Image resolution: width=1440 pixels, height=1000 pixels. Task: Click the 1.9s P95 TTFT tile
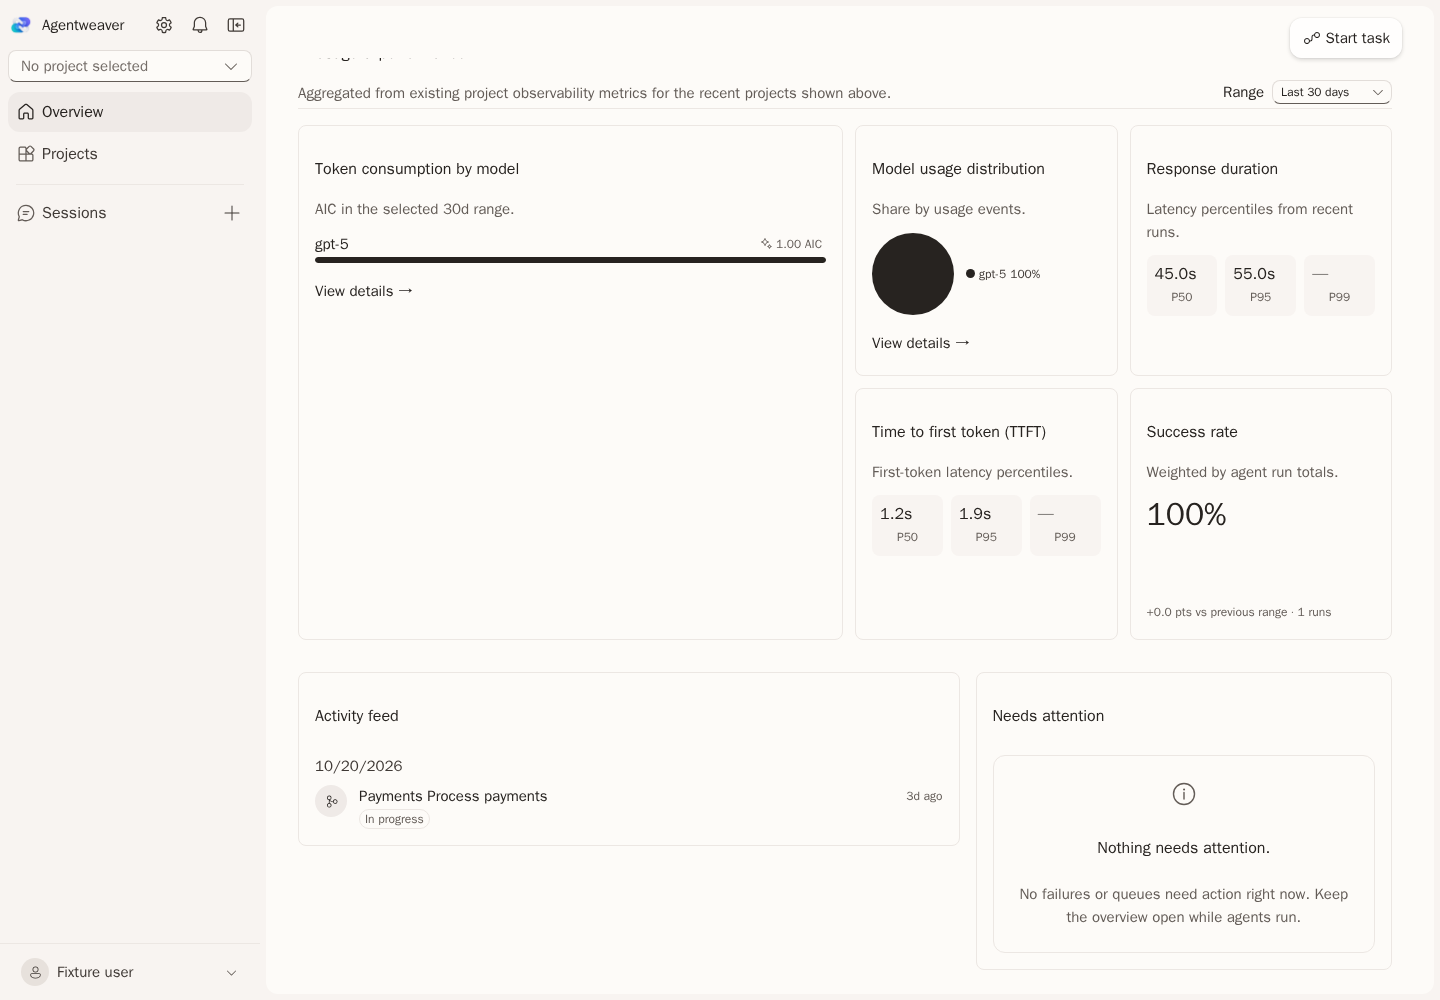[986, 525]
